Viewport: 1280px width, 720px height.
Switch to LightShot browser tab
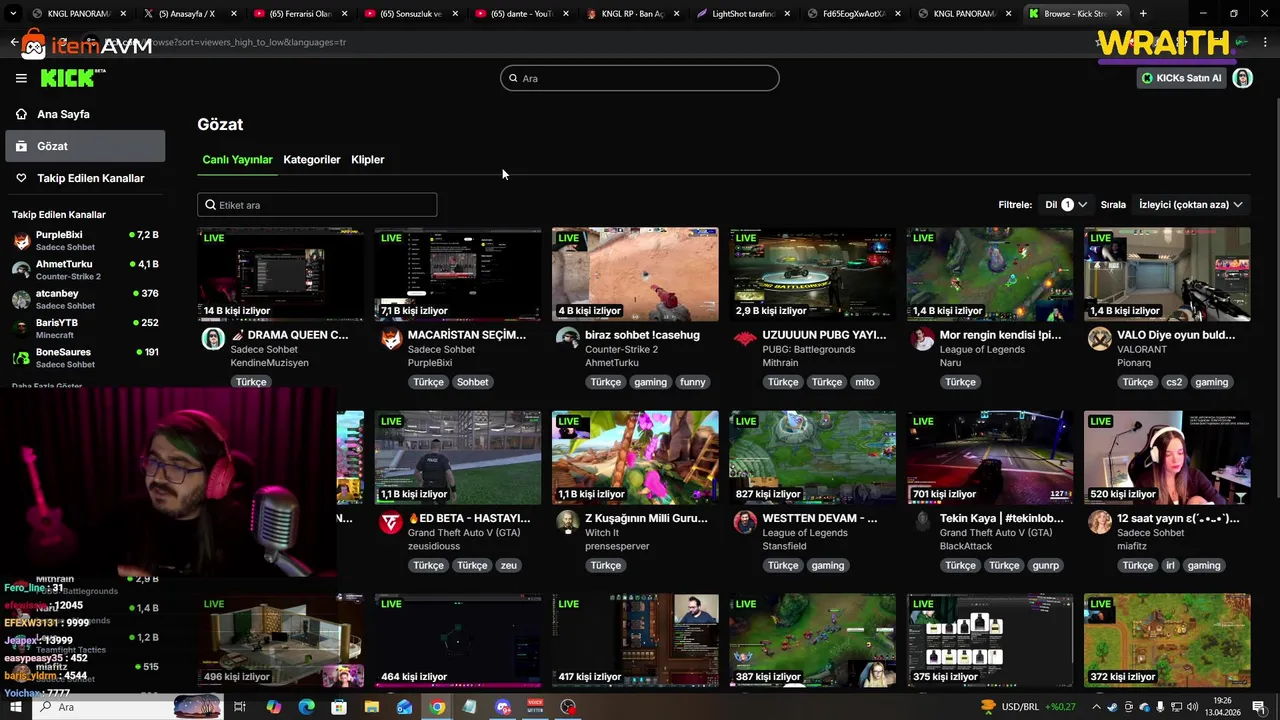(742, 13)
